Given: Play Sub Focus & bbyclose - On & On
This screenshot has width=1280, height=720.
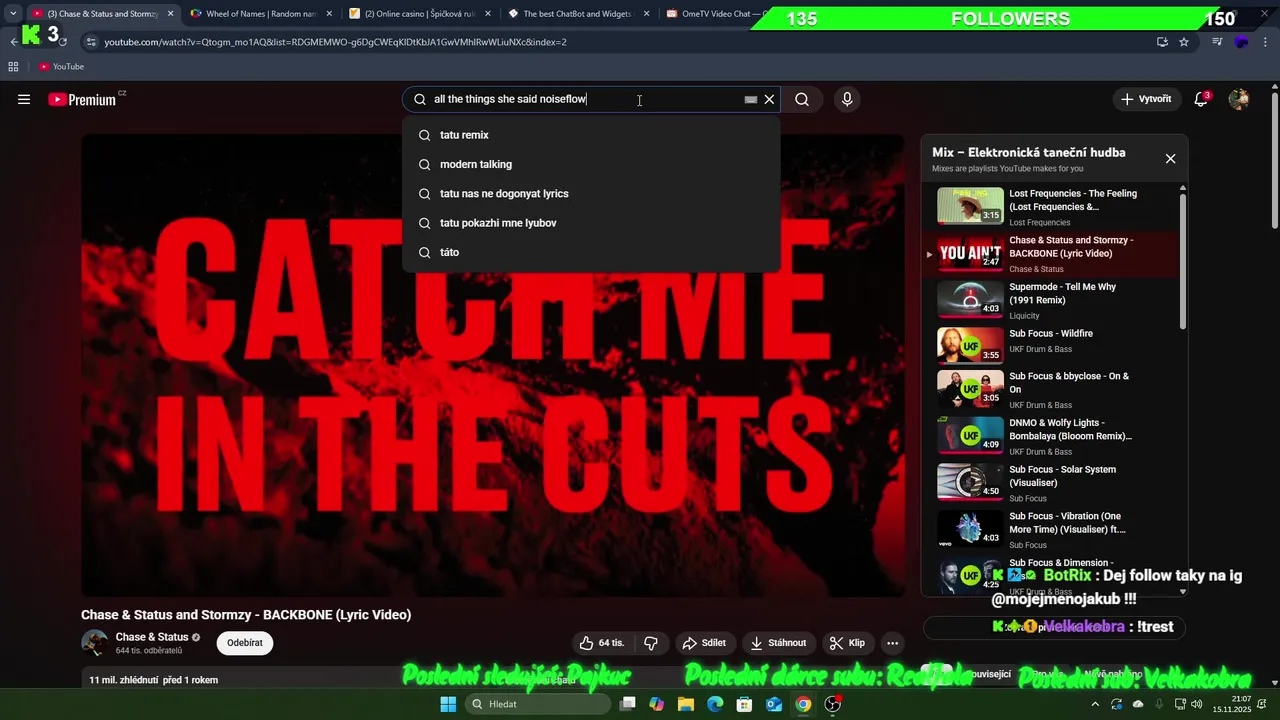Looking at the screenshot, I should pos(1050,390).
